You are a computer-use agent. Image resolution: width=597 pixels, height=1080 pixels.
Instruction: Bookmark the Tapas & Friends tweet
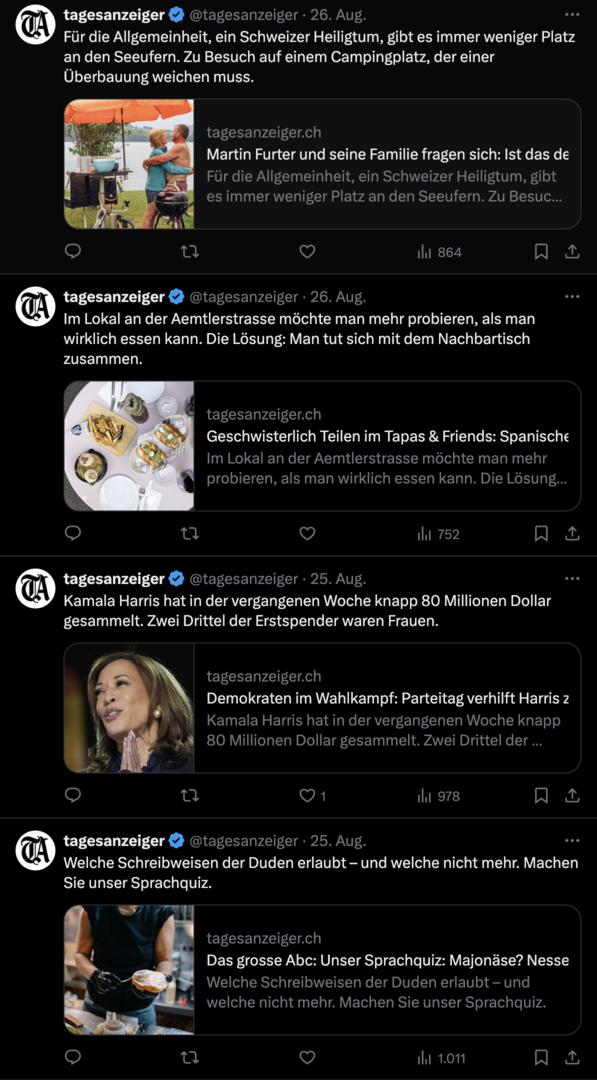click(x=541, y=534)
